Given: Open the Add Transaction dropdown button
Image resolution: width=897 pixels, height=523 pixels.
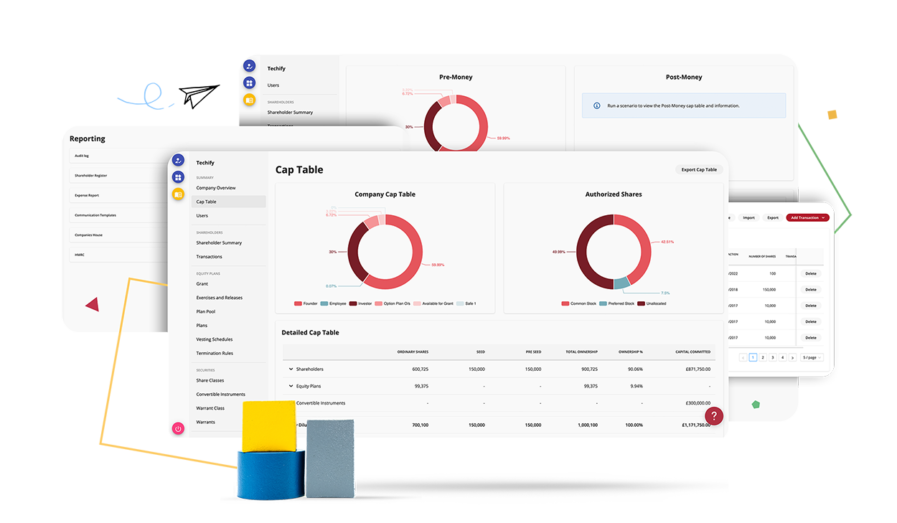Looking at the screenshot, I should (807, 217).
